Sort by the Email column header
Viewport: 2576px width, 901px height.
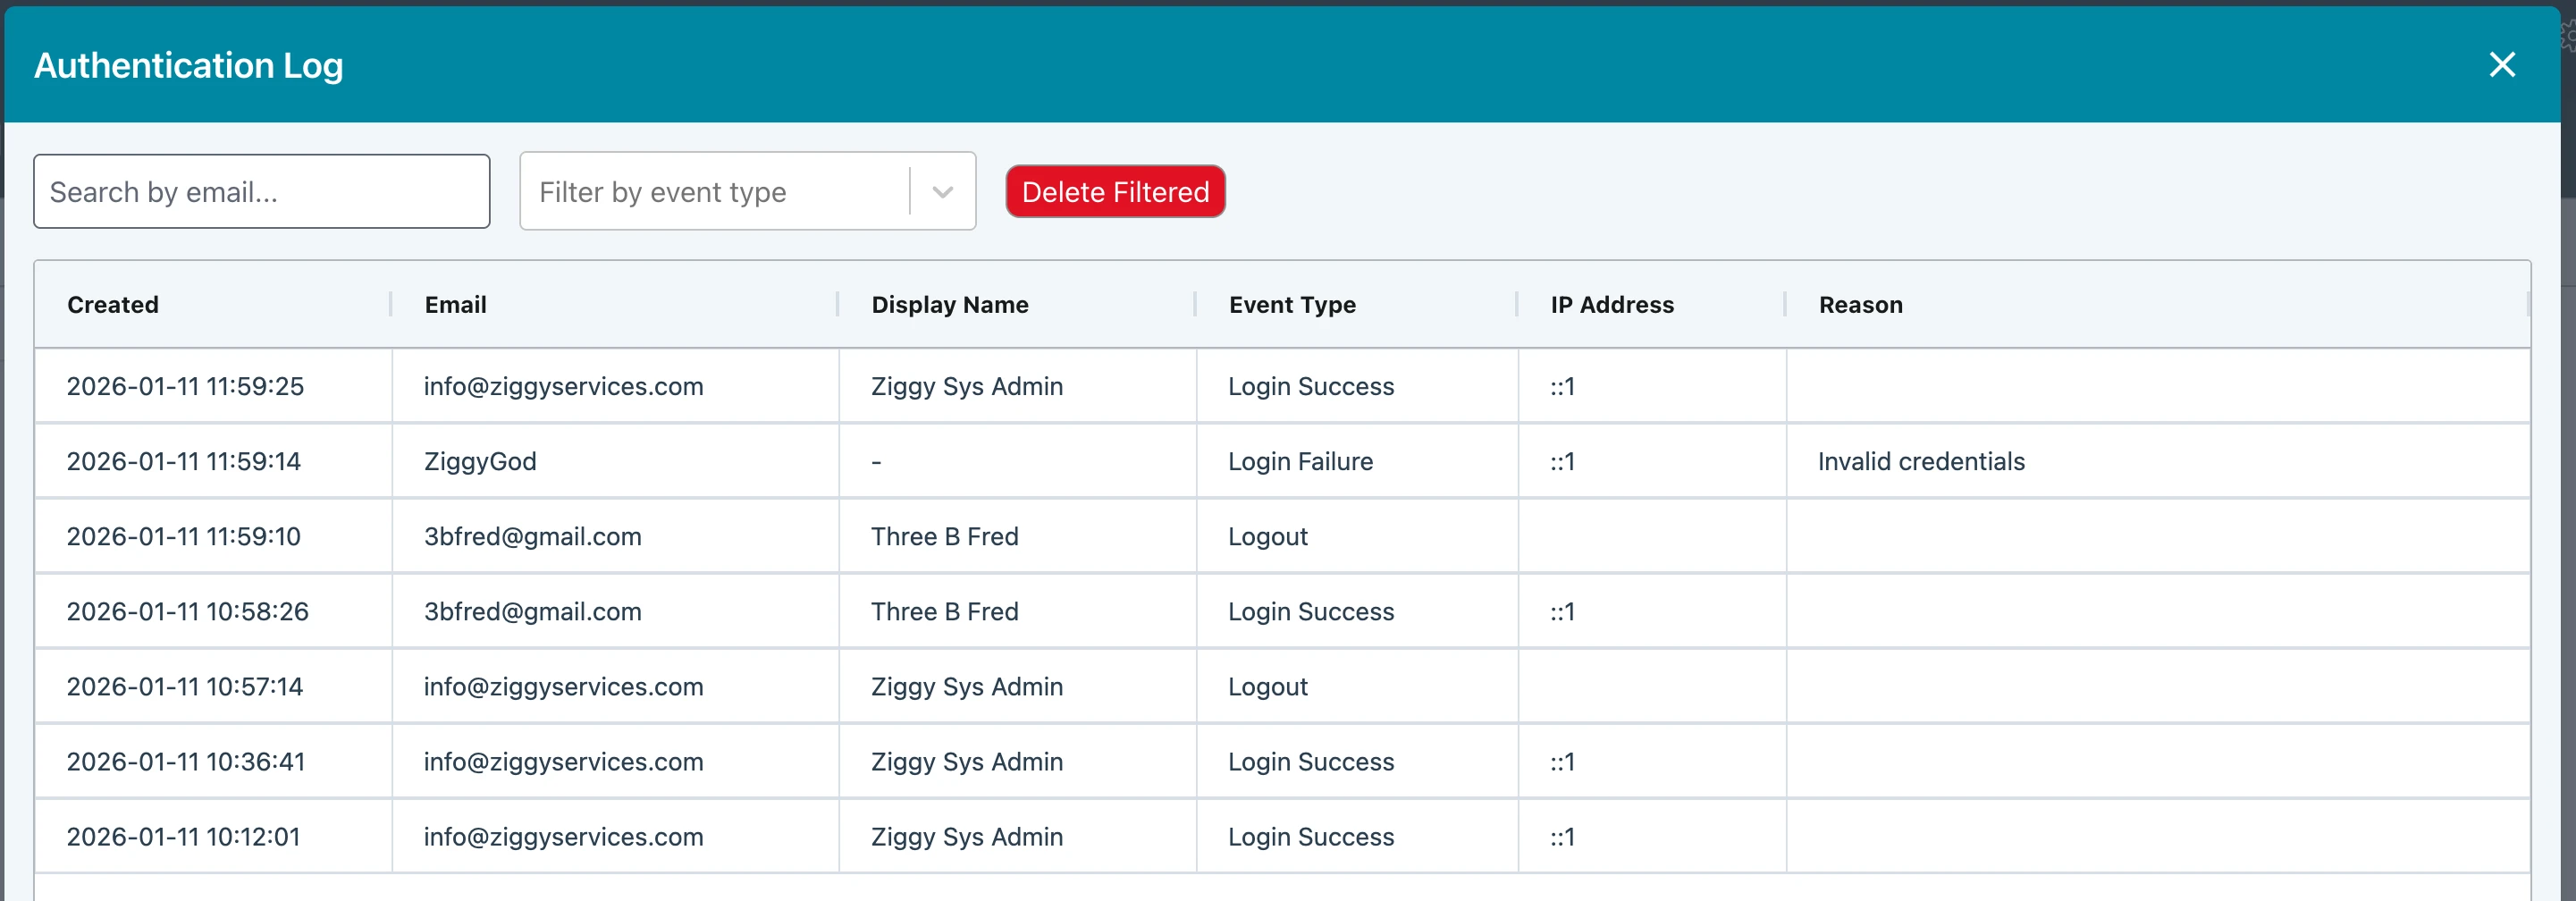click(455, 305)
